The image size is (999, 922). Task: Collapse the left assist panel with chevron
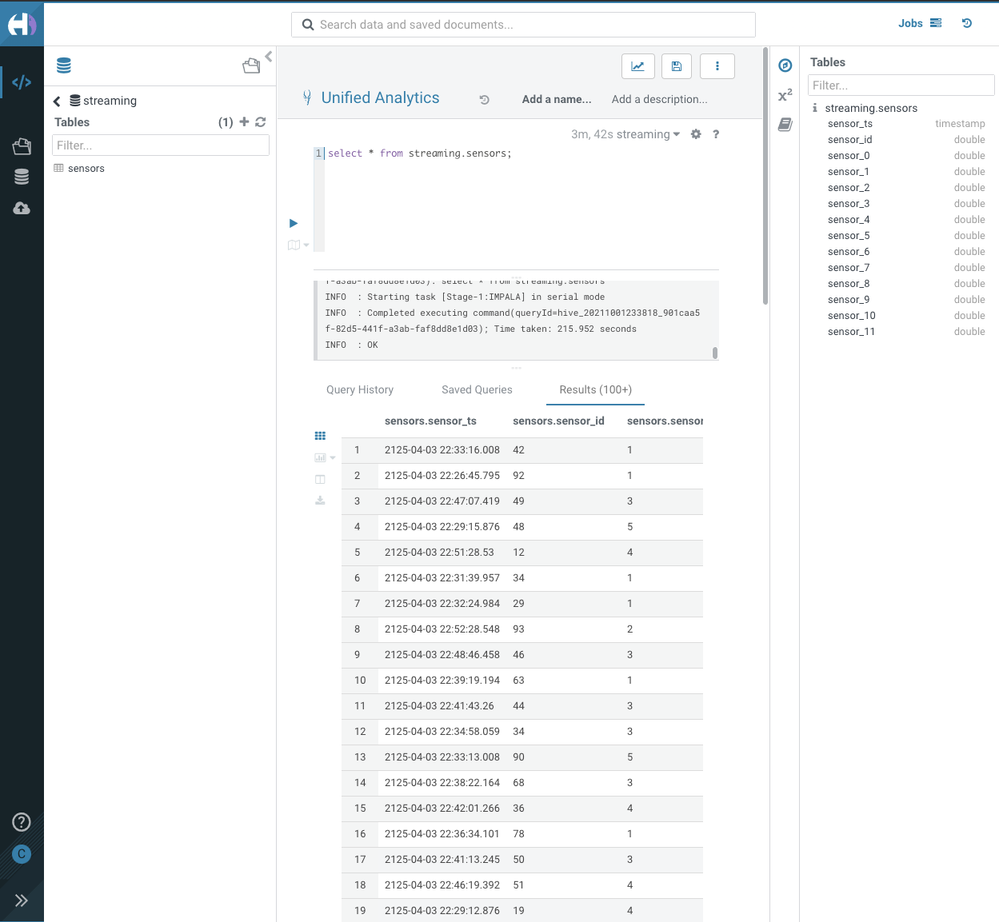[x=269, y=56]
